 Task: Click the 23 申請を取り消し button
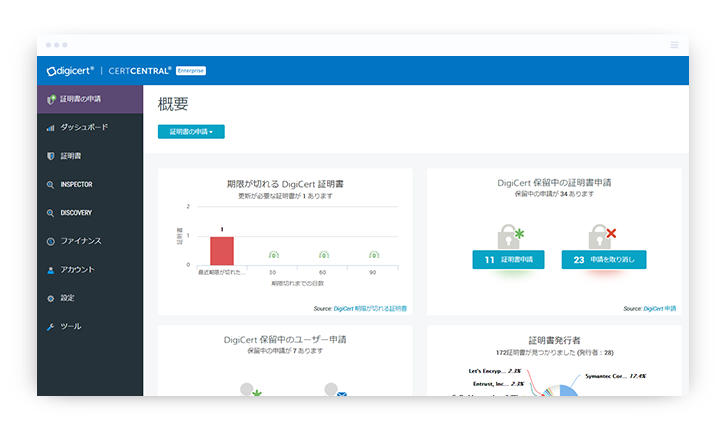coord(603,260)
